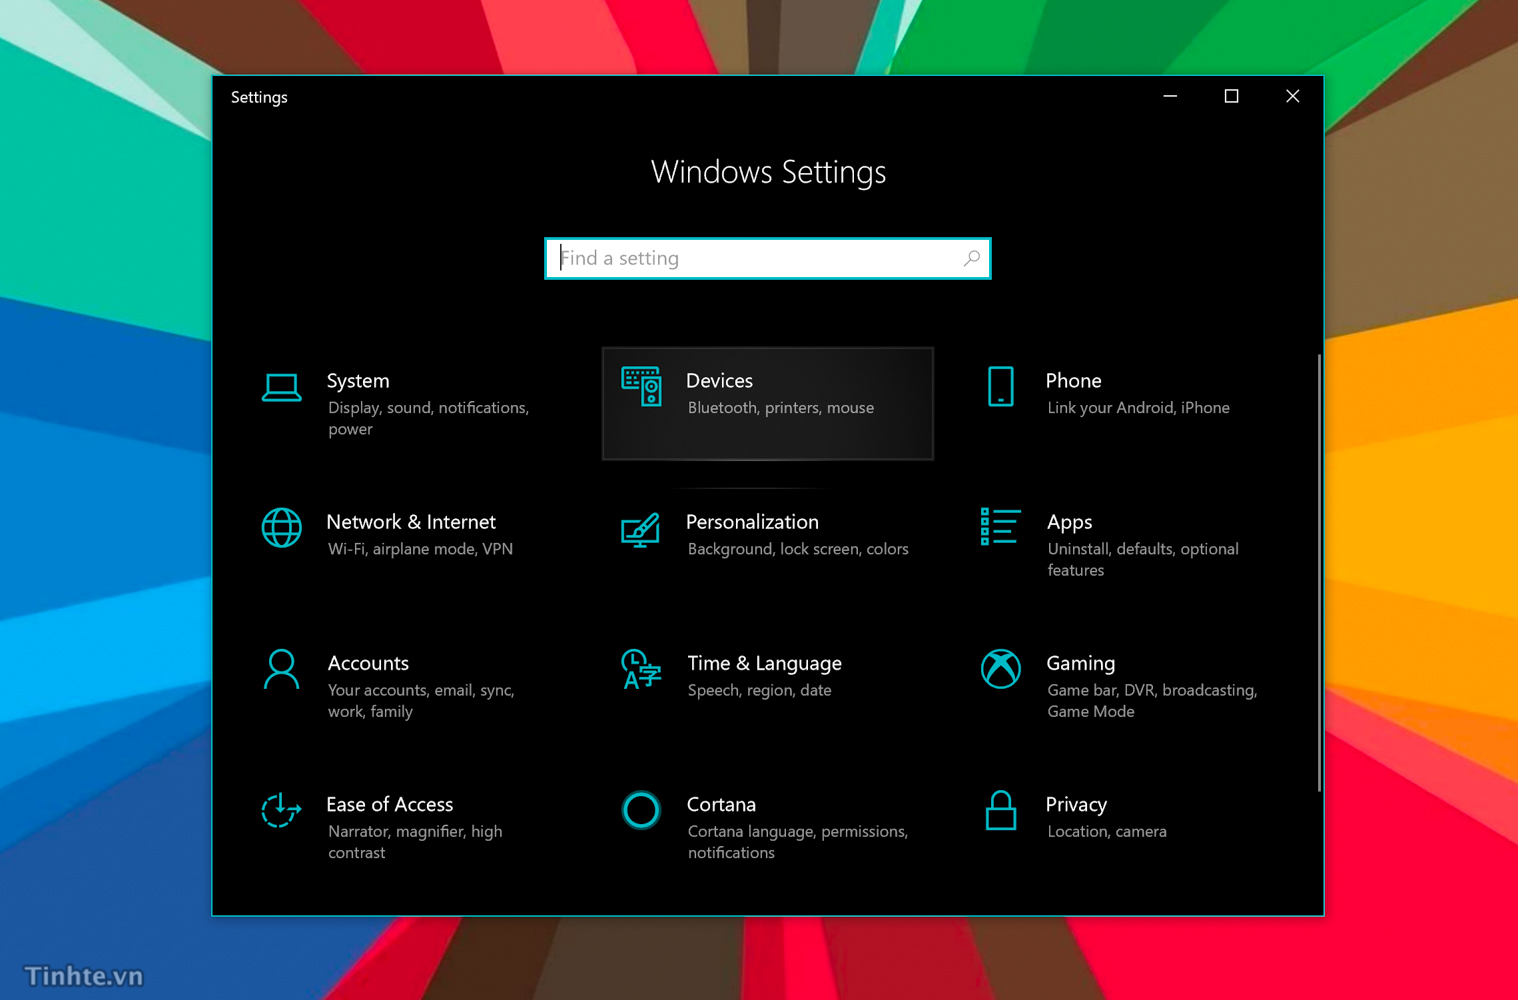The width and height of the screenshot is (1518, 1000).
Task: Click inside Find a setting field
Action: pos(767,258)
